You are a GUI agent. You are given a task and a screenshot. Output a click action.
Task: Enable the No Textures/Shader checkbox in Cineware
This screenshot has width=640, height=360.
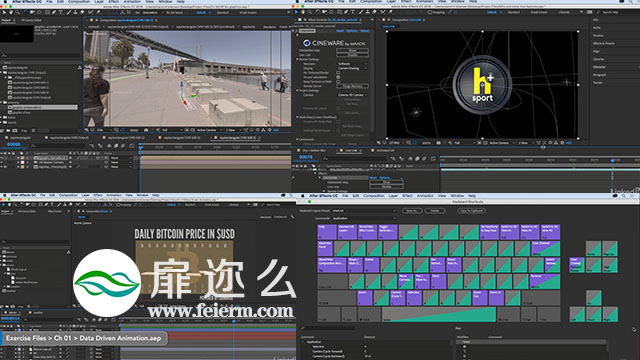point(338,73)
